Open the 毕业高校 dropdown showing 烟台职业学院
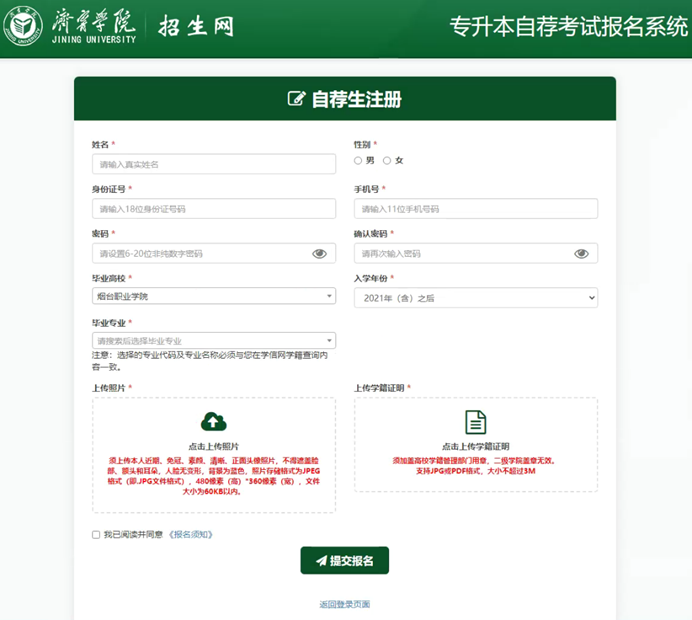 coord(213,297)
